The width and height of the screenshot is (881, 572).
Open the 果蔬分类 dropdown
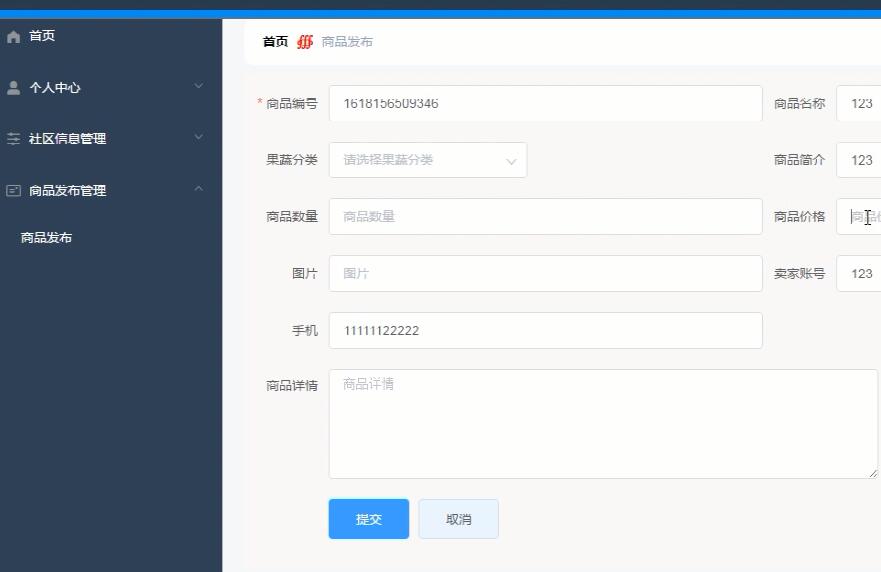pyautogui.click(x=428, y=160)
